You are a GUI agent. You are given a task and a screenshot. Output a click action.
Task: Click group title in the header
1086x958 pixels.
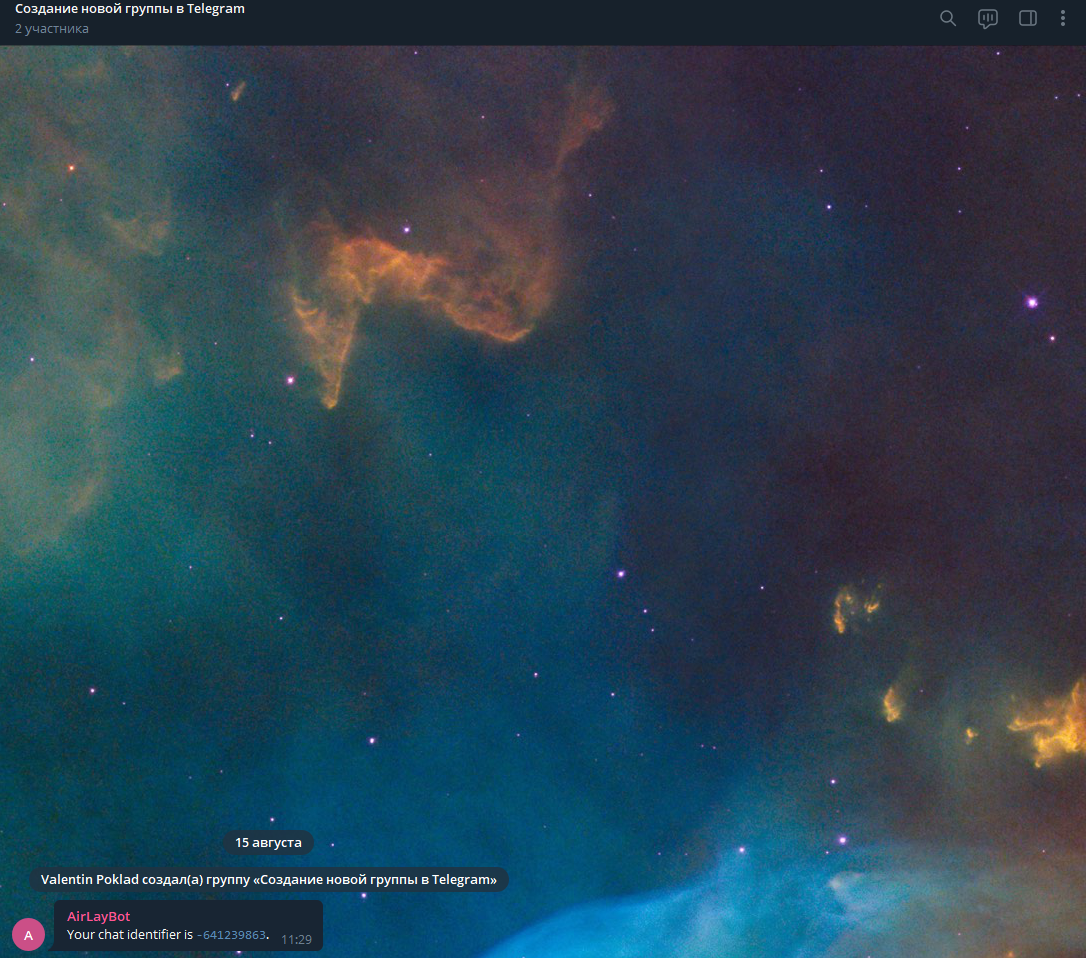(x=130, y=9)
